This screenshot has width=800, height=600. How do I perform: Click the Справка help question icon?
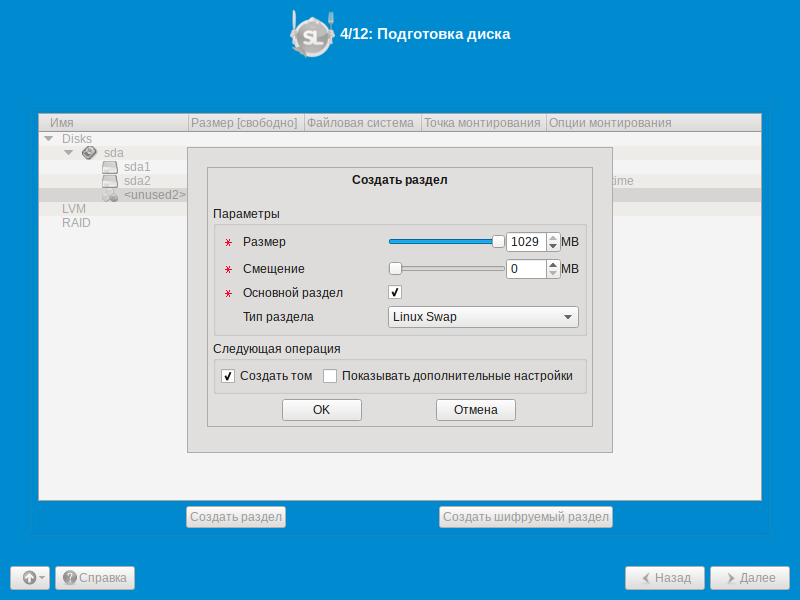pos(70,578)
